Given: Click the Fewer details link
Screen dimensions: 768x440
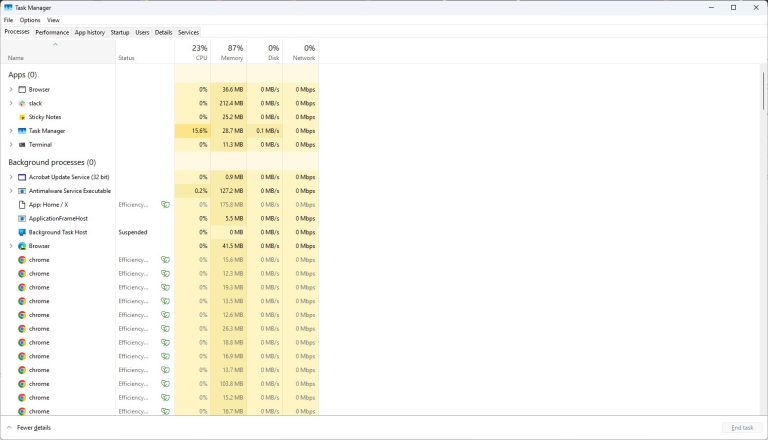Looking at the screenshot, I should point(34,428).
